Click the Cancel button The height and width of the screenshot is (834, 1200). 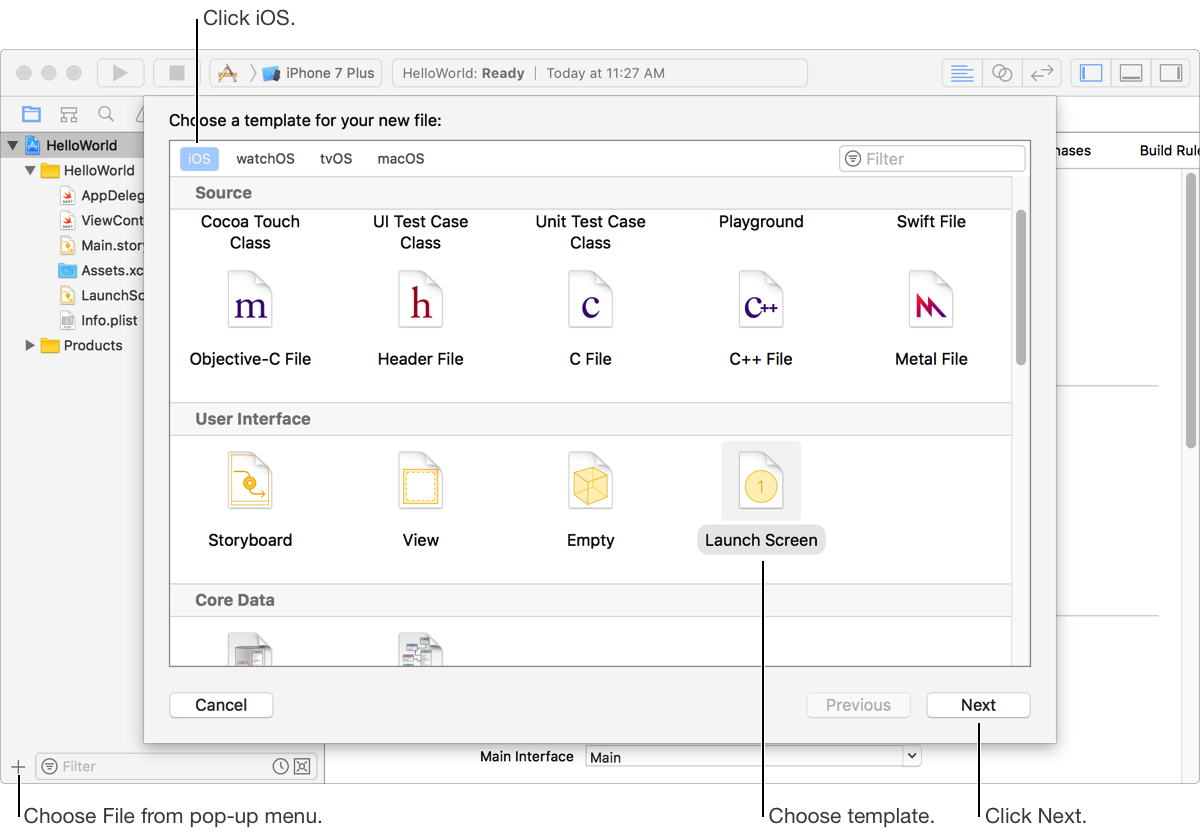[221, 705]
